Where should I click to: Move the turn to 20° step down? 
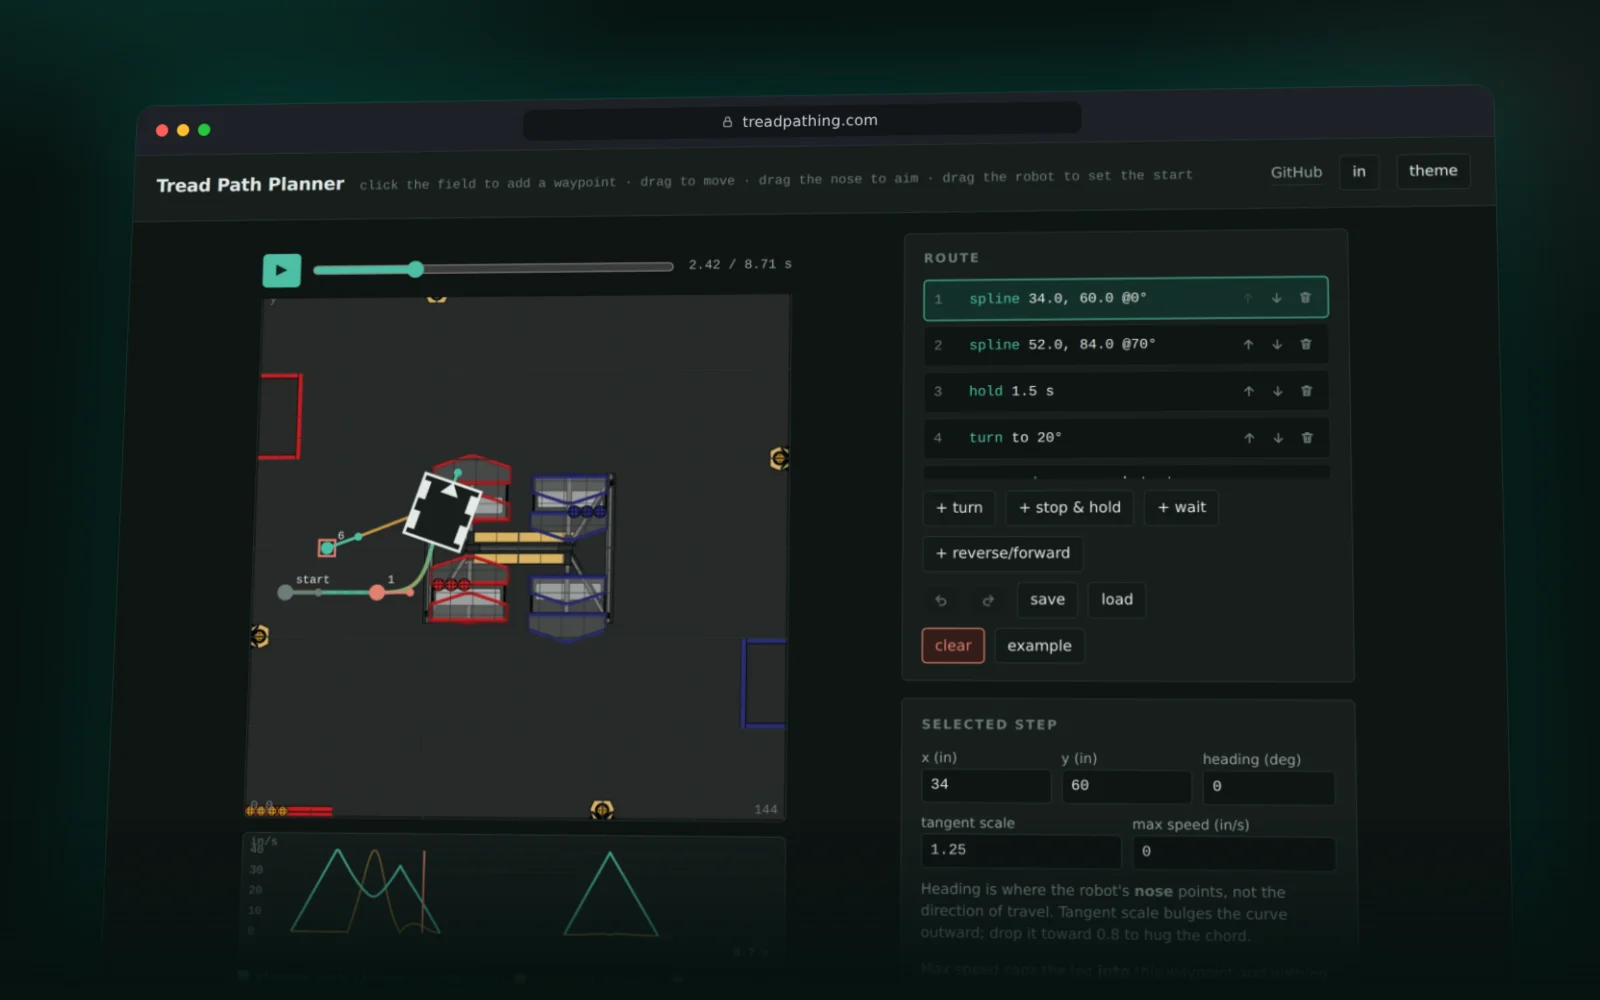1278,438
